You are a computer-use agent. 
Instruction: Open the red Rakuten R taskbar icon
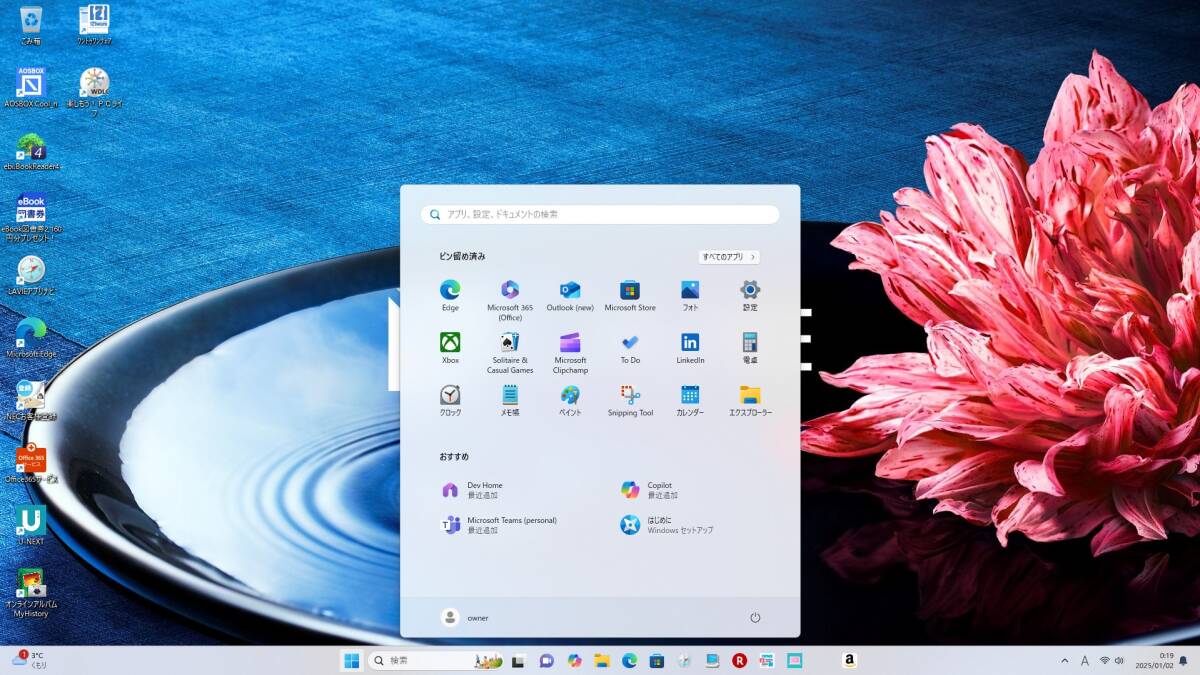click(x=739, y=660)
